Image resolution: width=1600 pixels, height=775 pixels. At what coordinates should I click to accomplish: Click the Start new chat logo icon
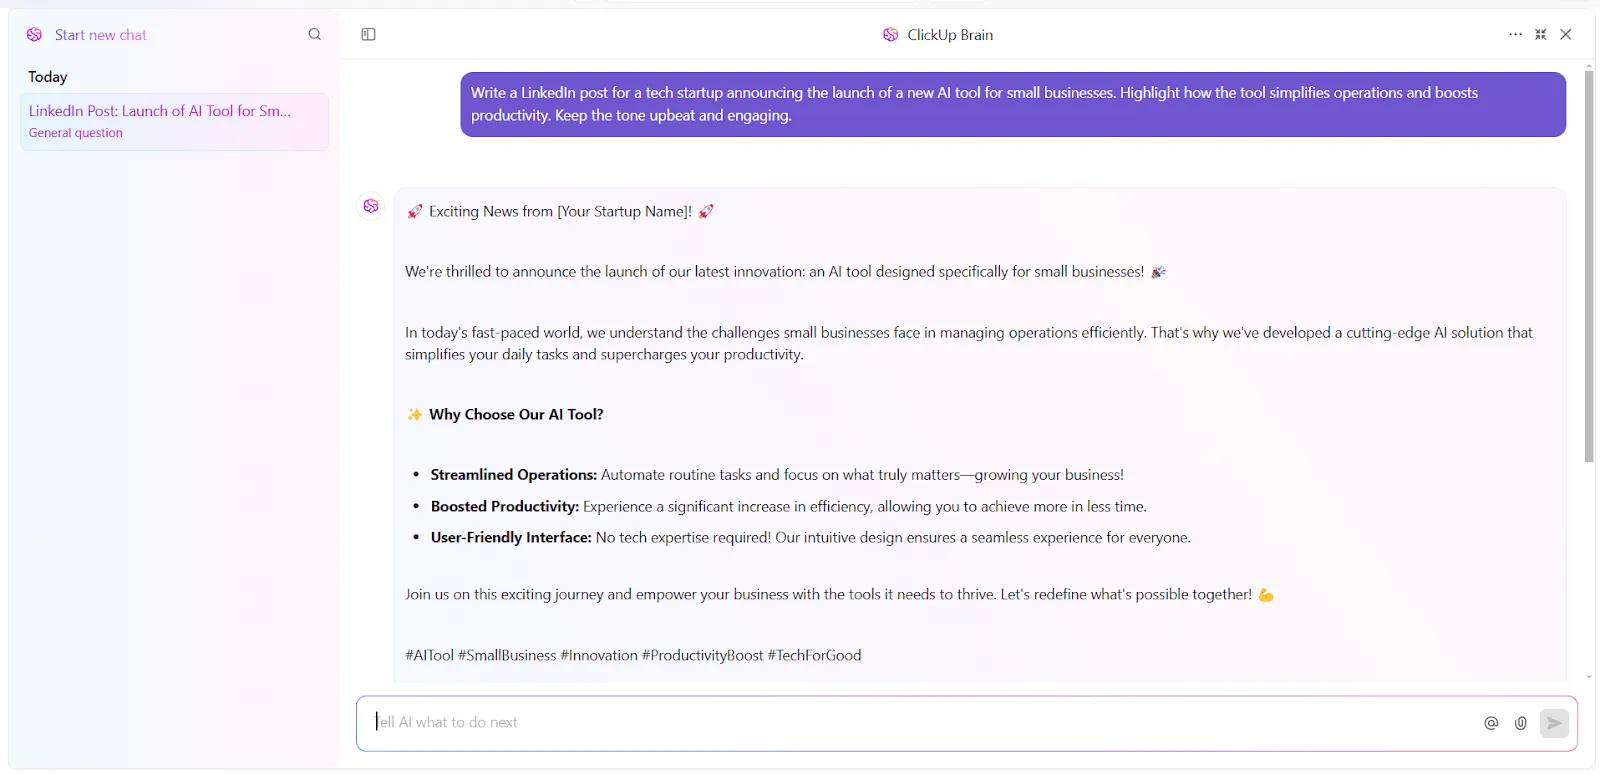(34, 34)
